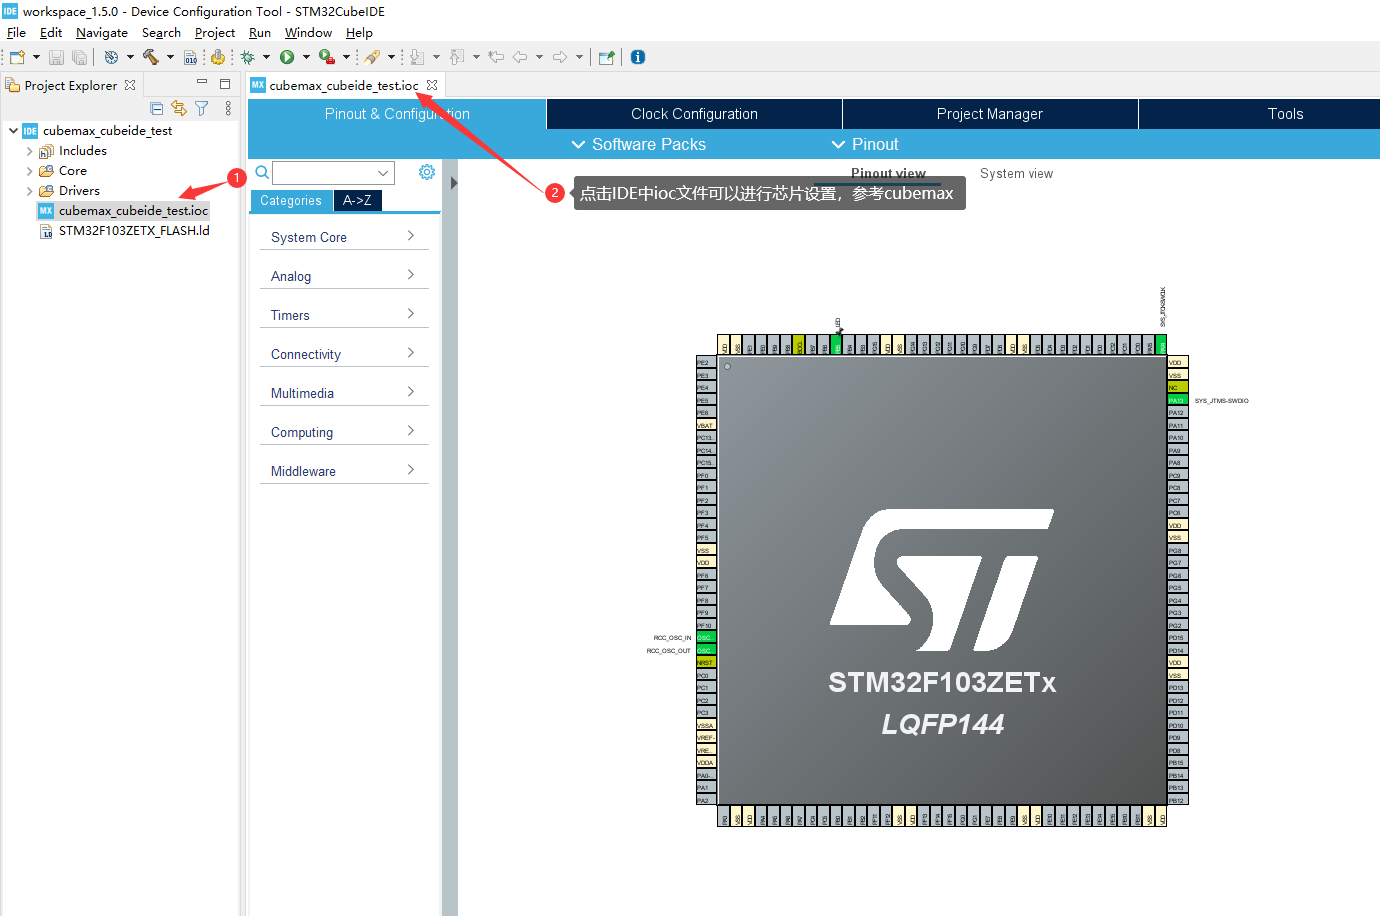
Task: Open the Window menu
Action: click(308, 32)
